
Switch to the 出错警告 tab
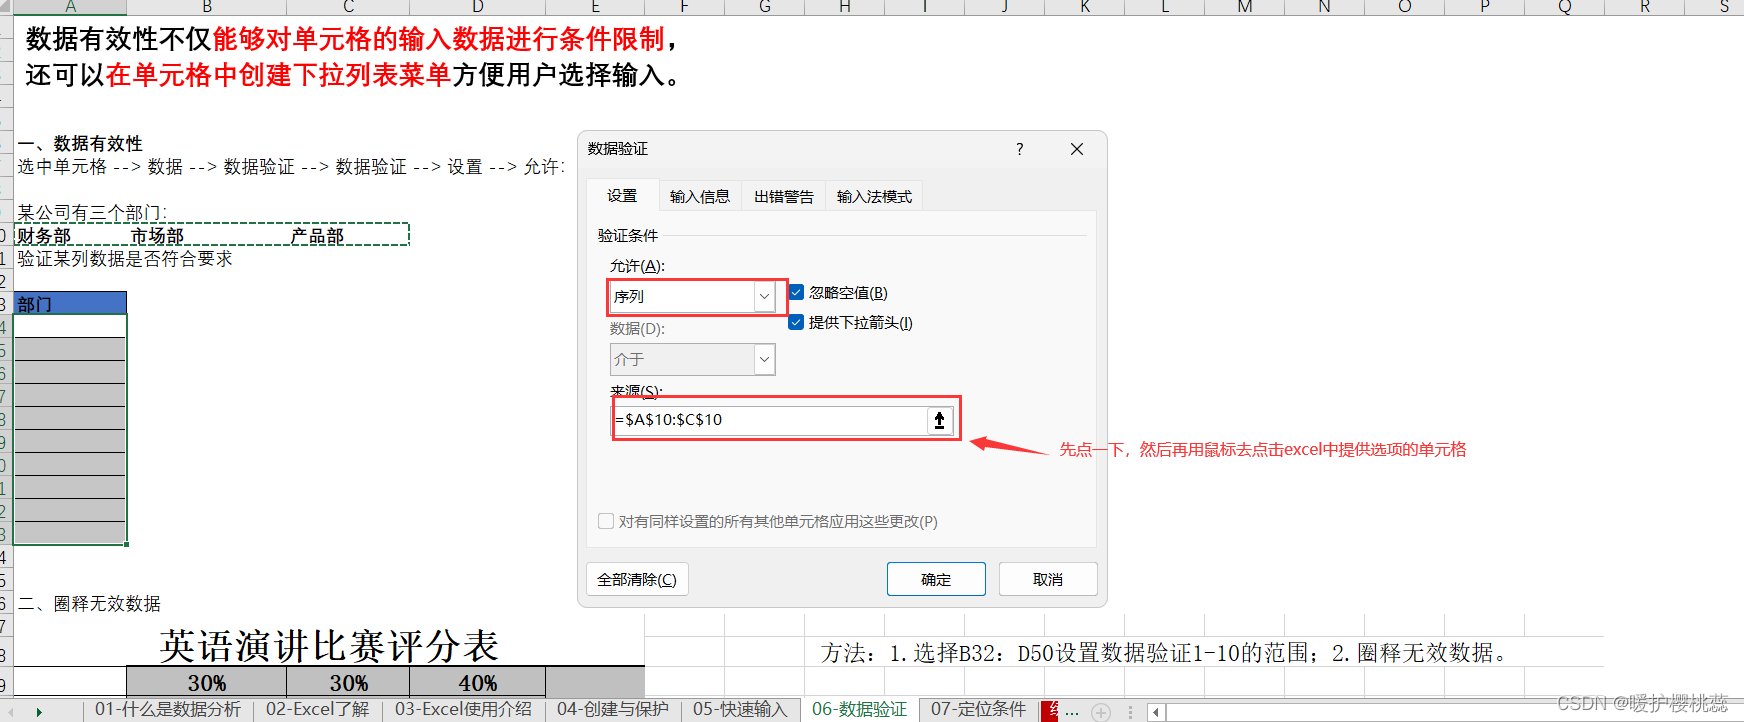pyautogui.click(x=783, y=197)
